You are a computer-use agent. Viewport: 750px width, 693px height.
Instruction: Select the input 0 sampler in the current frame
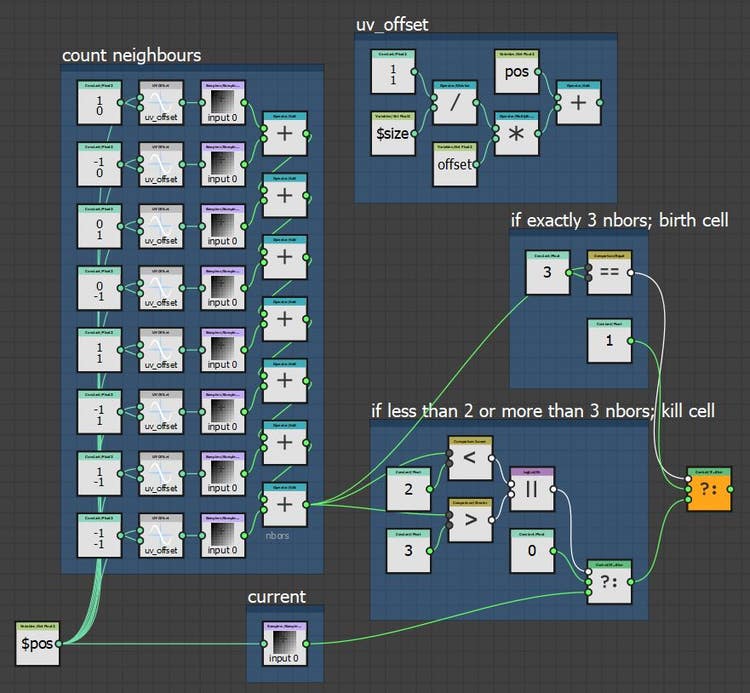285,644
